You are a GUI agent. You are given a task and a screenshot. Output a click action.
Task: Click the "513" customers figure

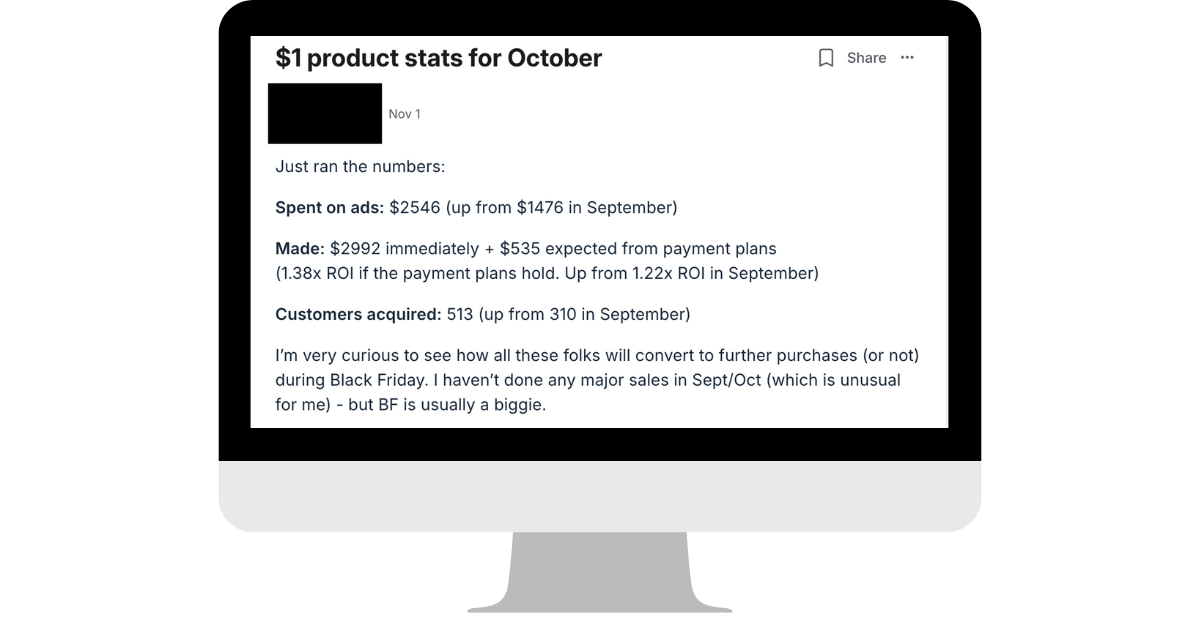460,315
